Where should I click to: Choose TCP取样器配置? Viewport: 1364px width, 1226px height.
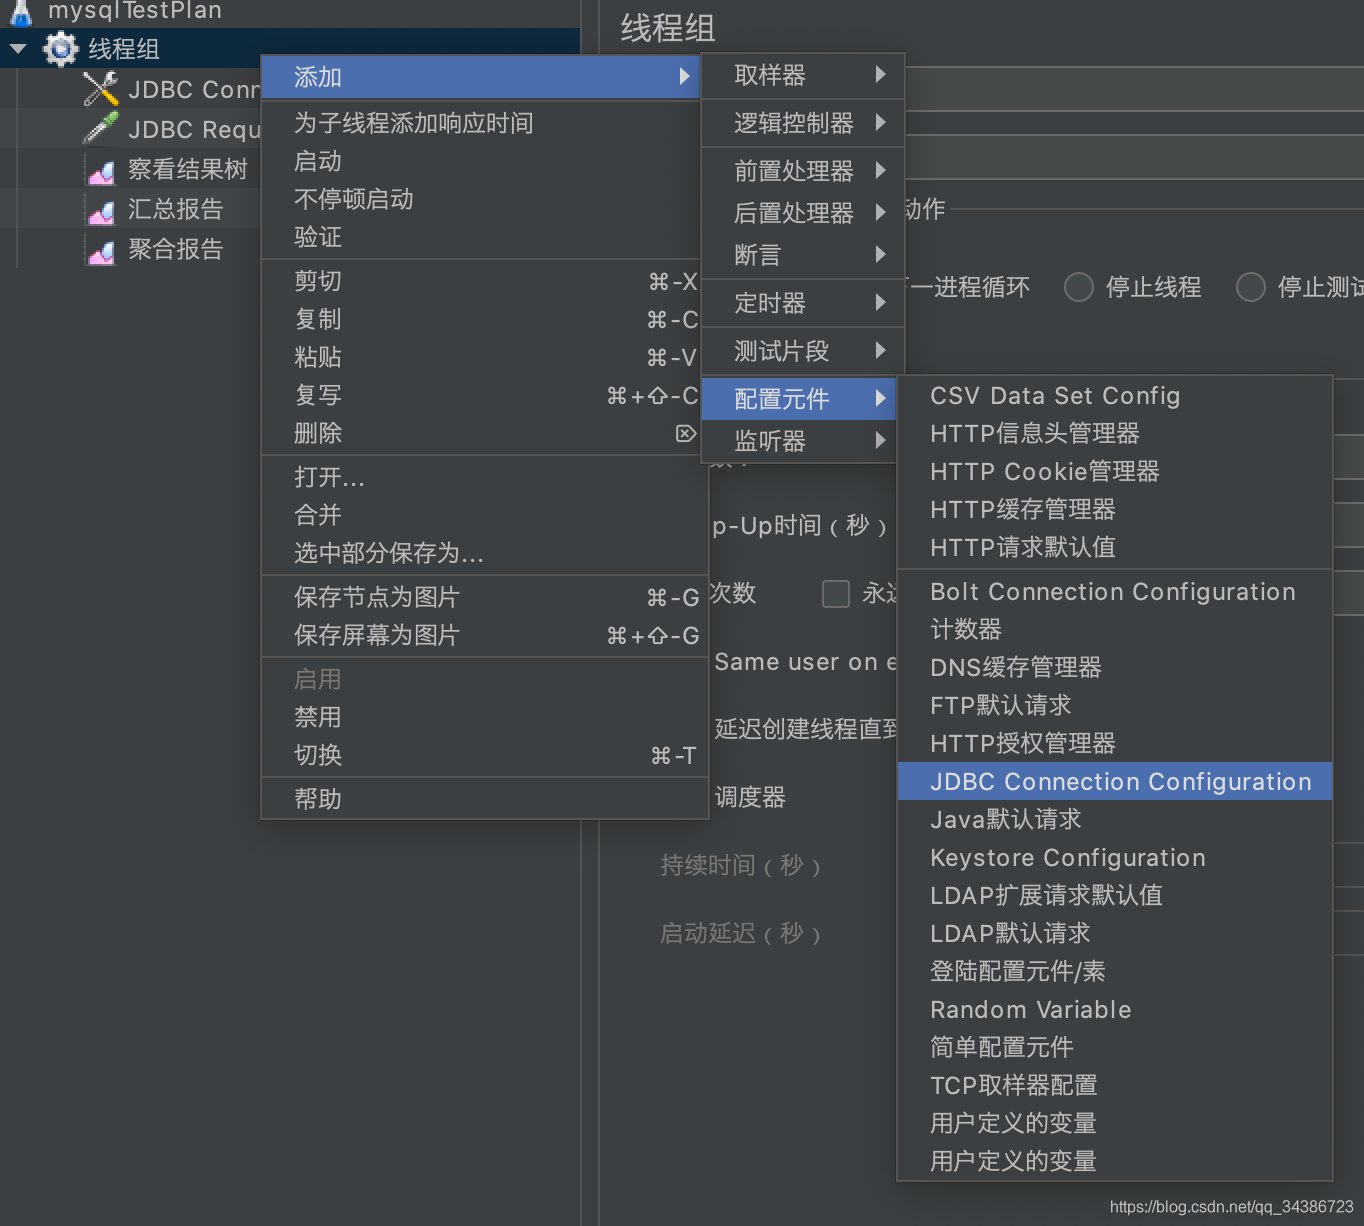coord(1115,1086)
